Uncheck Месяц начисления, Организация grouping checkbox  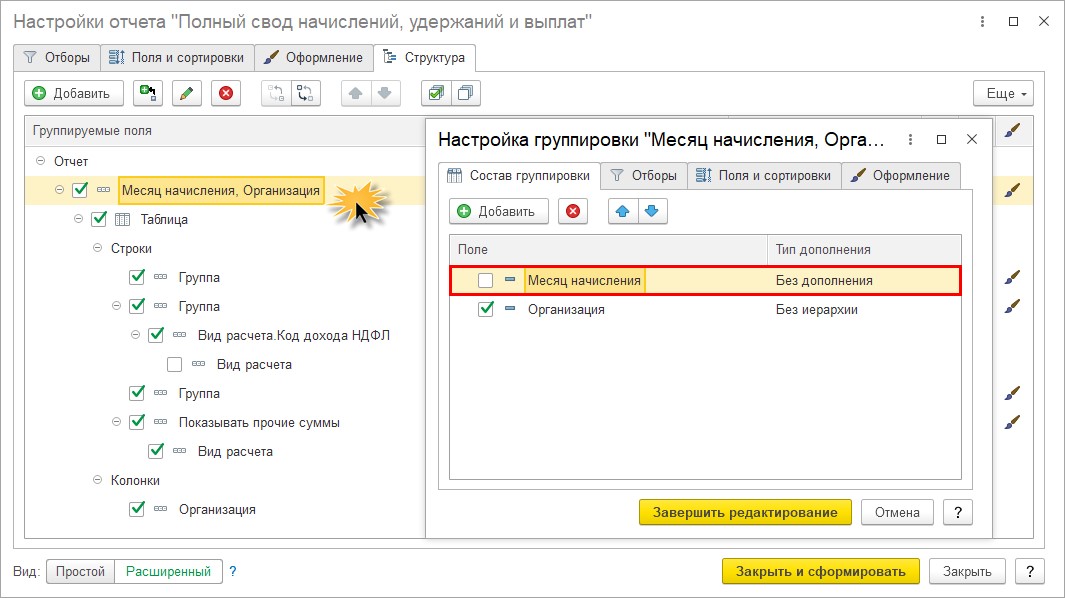point(80,190)
